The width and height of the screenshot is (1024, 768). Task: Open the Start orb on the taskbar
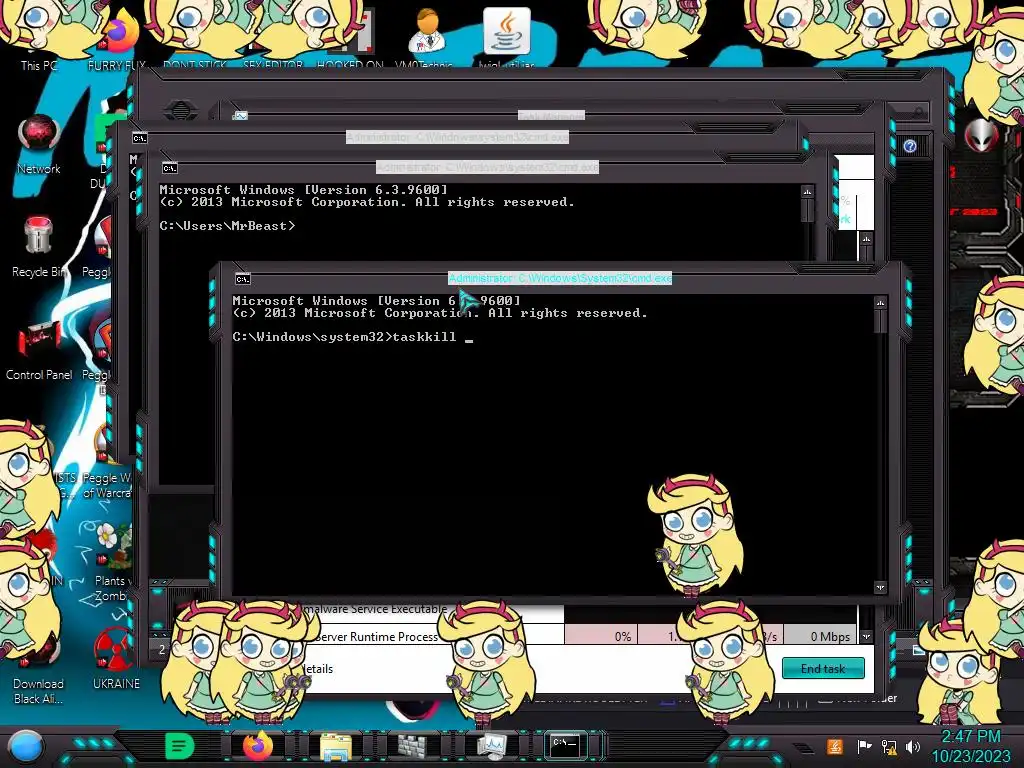tap(25, 747)
